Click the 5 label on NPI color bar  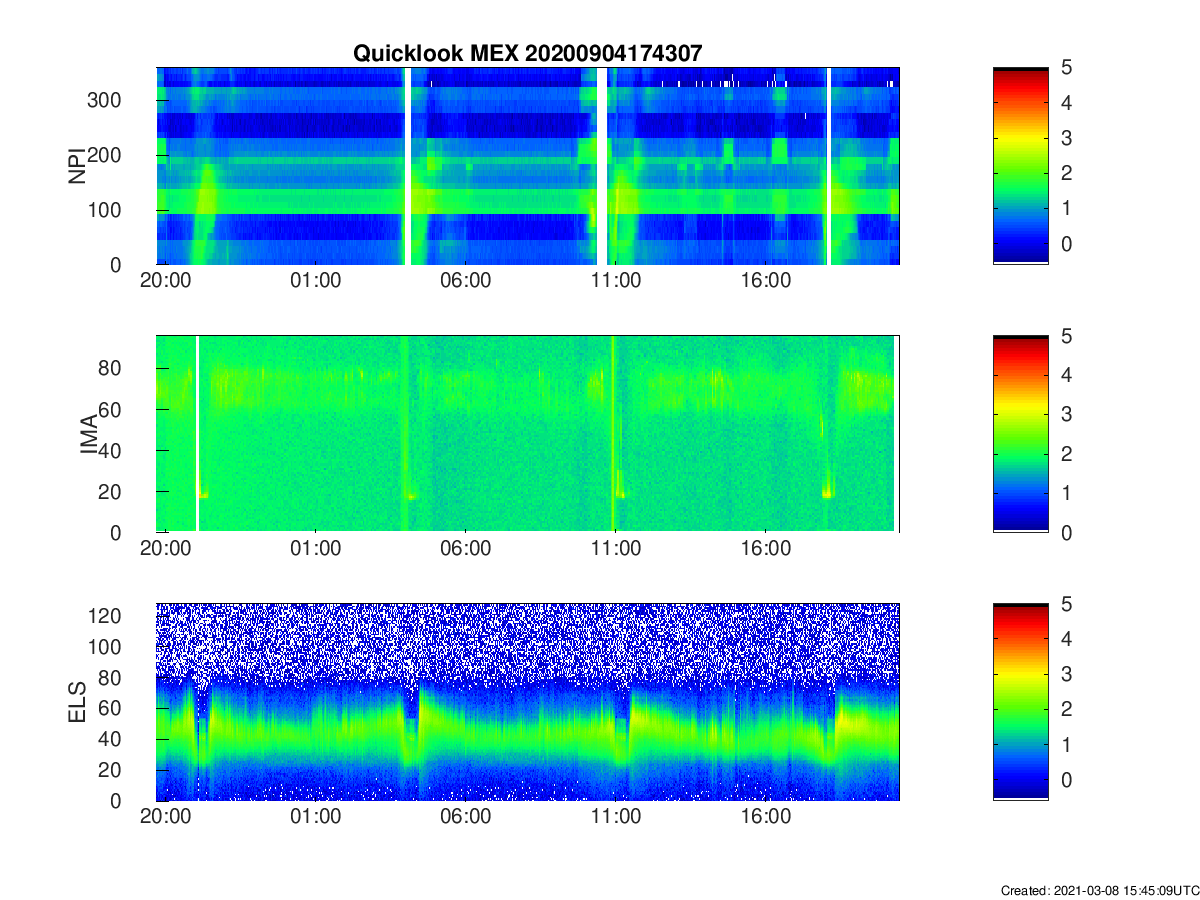click(x=1066, y=68)
